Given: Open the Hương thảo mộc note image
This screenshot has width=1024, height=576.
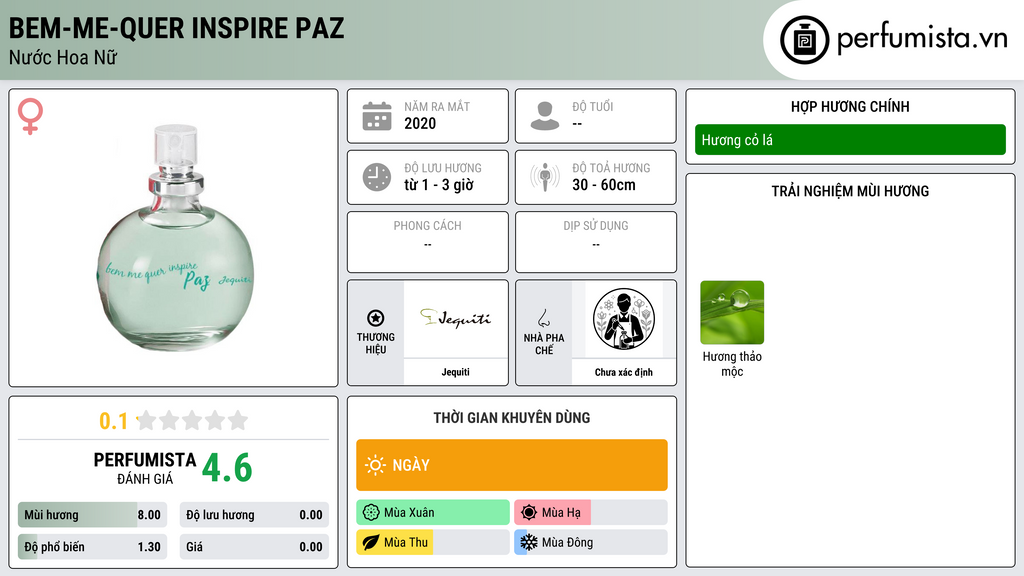Looking at the screenshot, I should pyautogui.click(x=732, y=312).
